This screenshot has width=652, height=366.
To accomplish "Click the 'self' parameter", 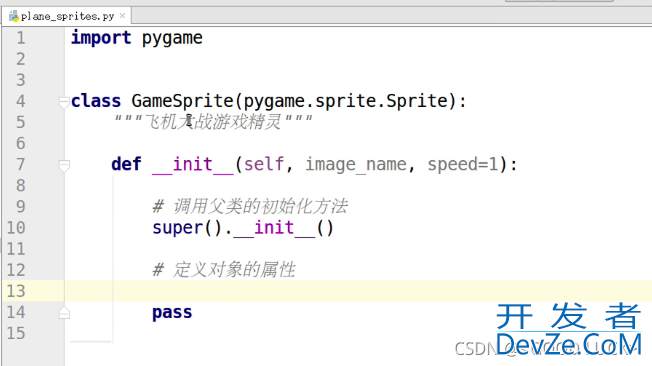I will coord(264,164).
